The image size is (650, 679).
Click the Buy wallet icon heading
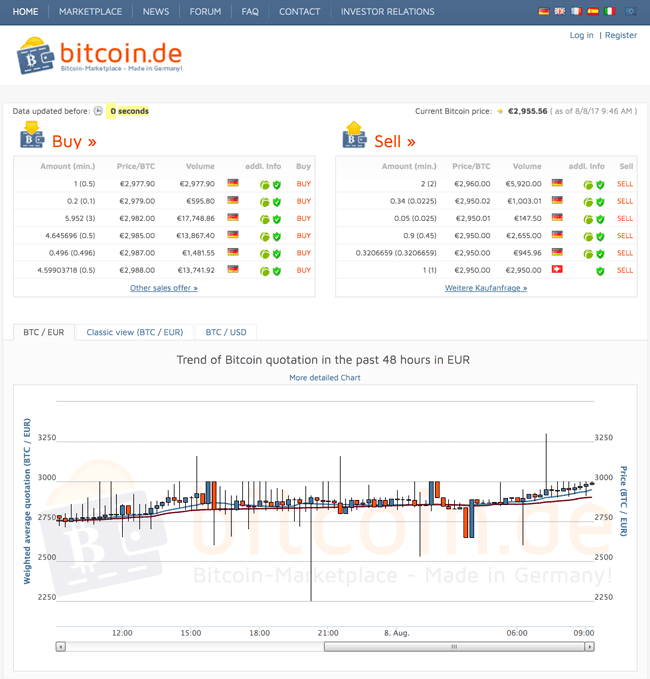point(32,135)
